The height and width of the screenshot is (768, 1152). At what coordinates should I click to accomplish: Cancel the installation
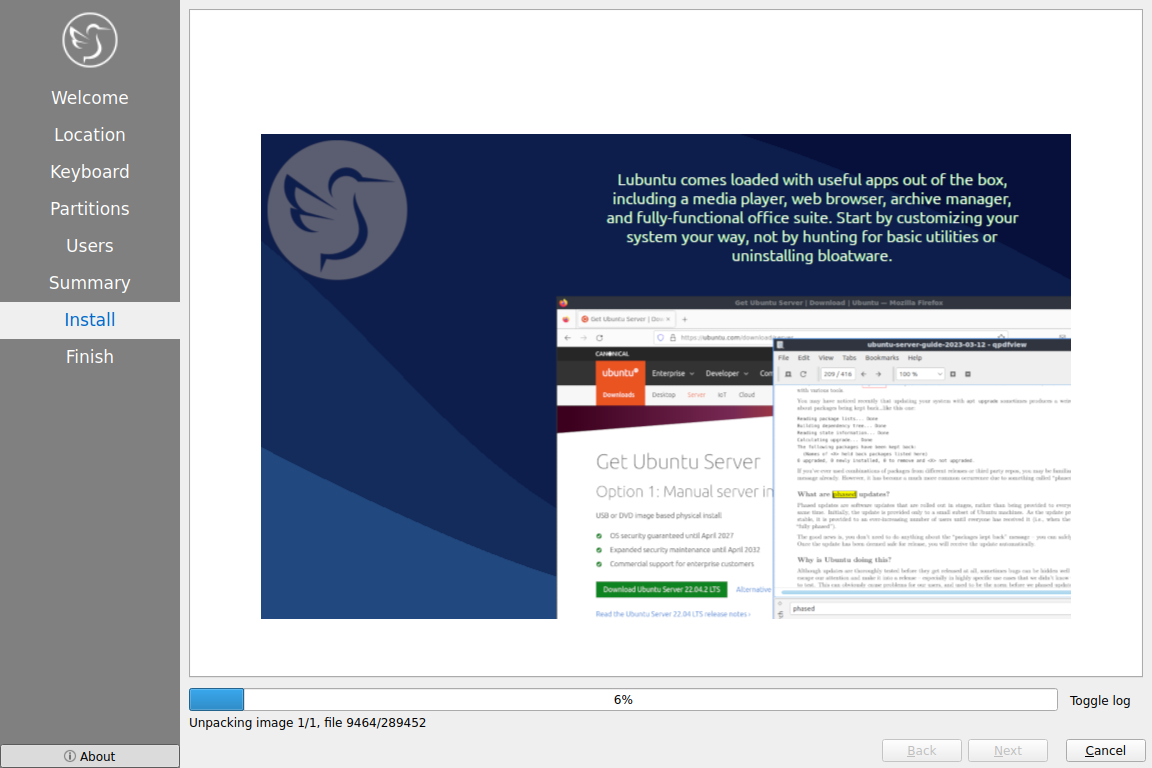pyautogui.click(x=1105, y=751)
